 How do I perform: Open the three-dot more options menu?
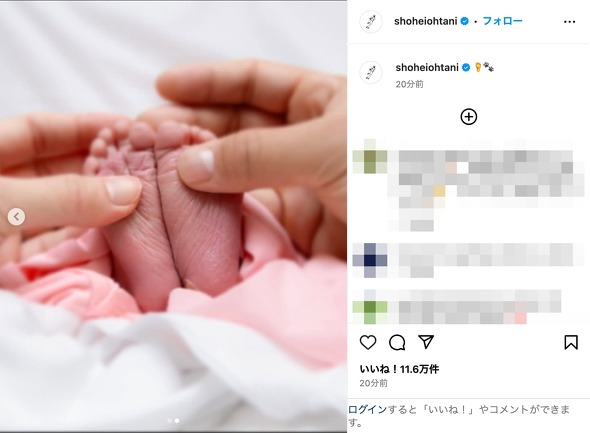click(x=569, y=22)
